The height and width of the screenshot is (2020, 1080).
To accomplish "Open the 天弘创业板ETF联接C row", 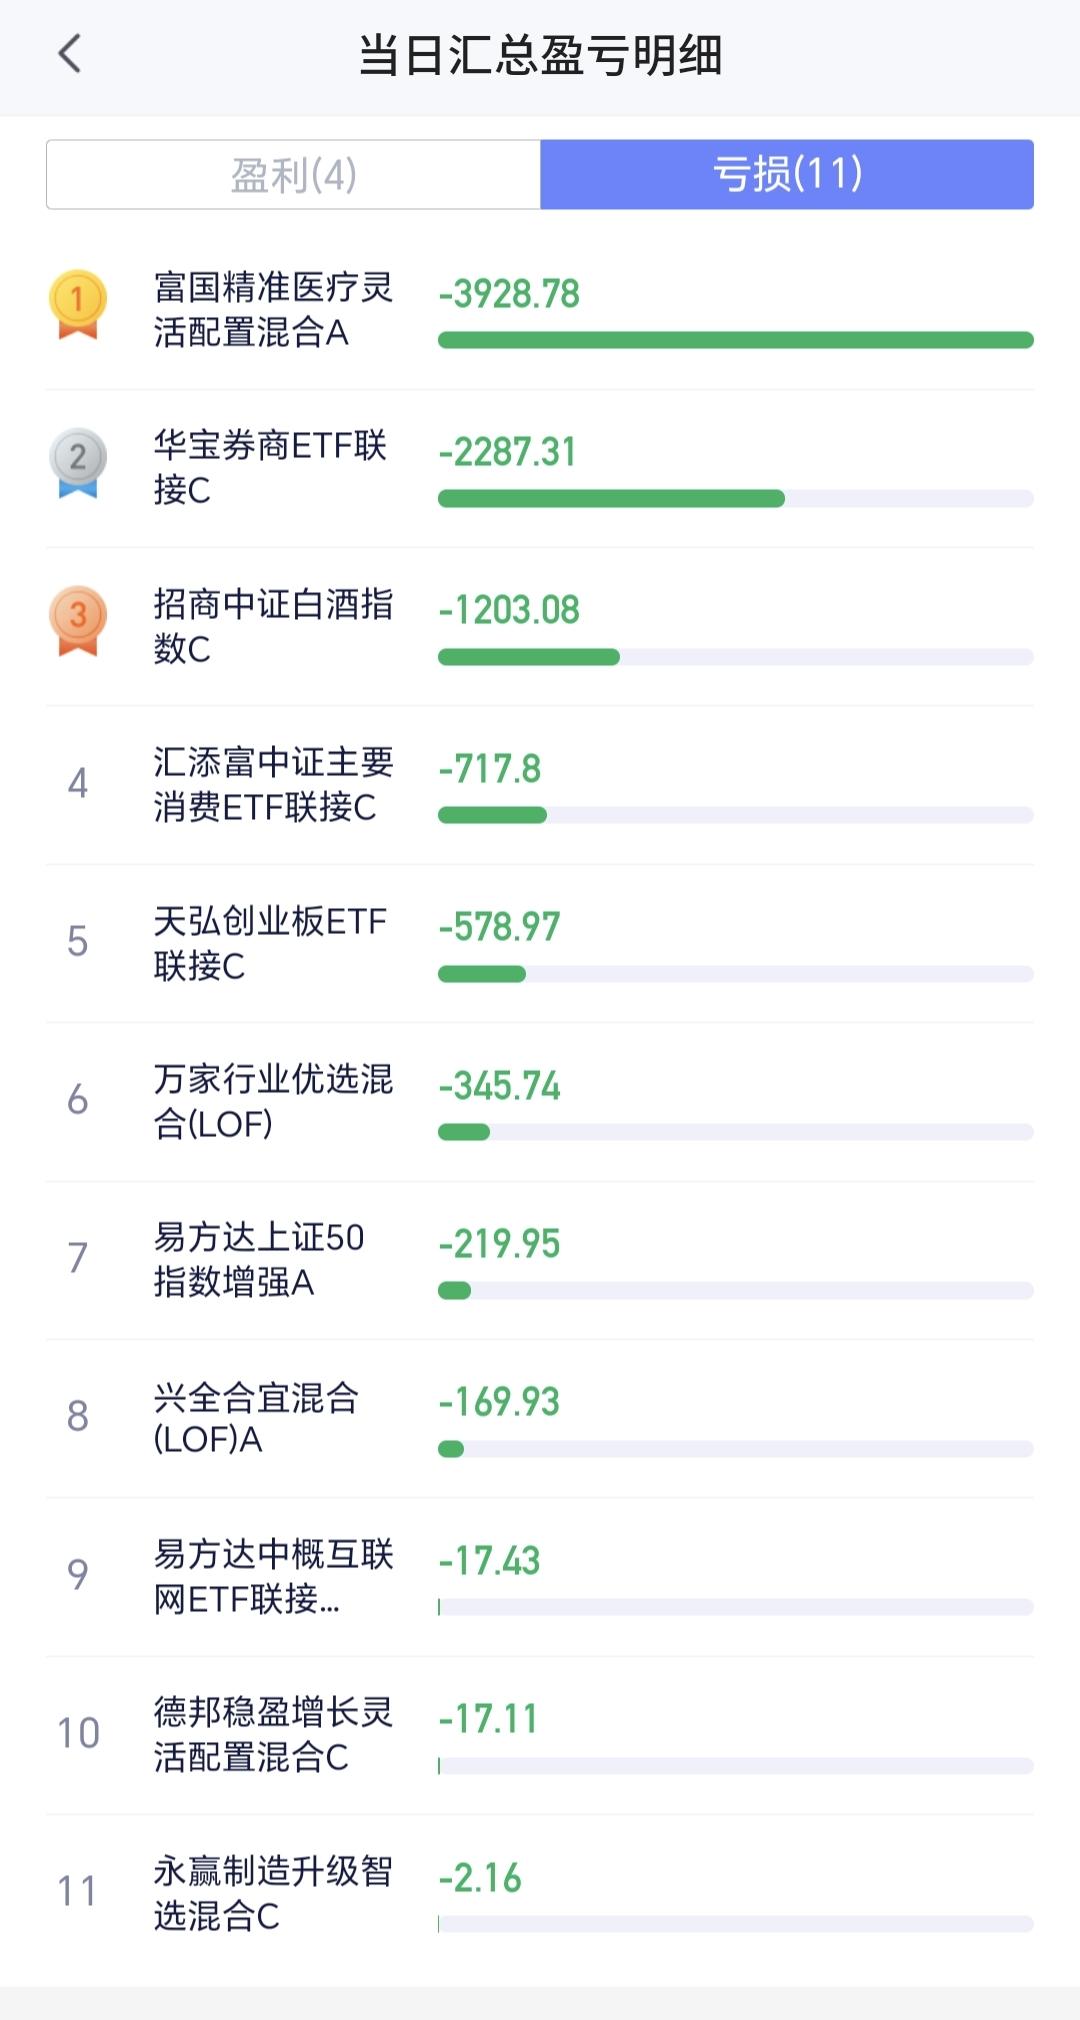I will tap(270, 943).
